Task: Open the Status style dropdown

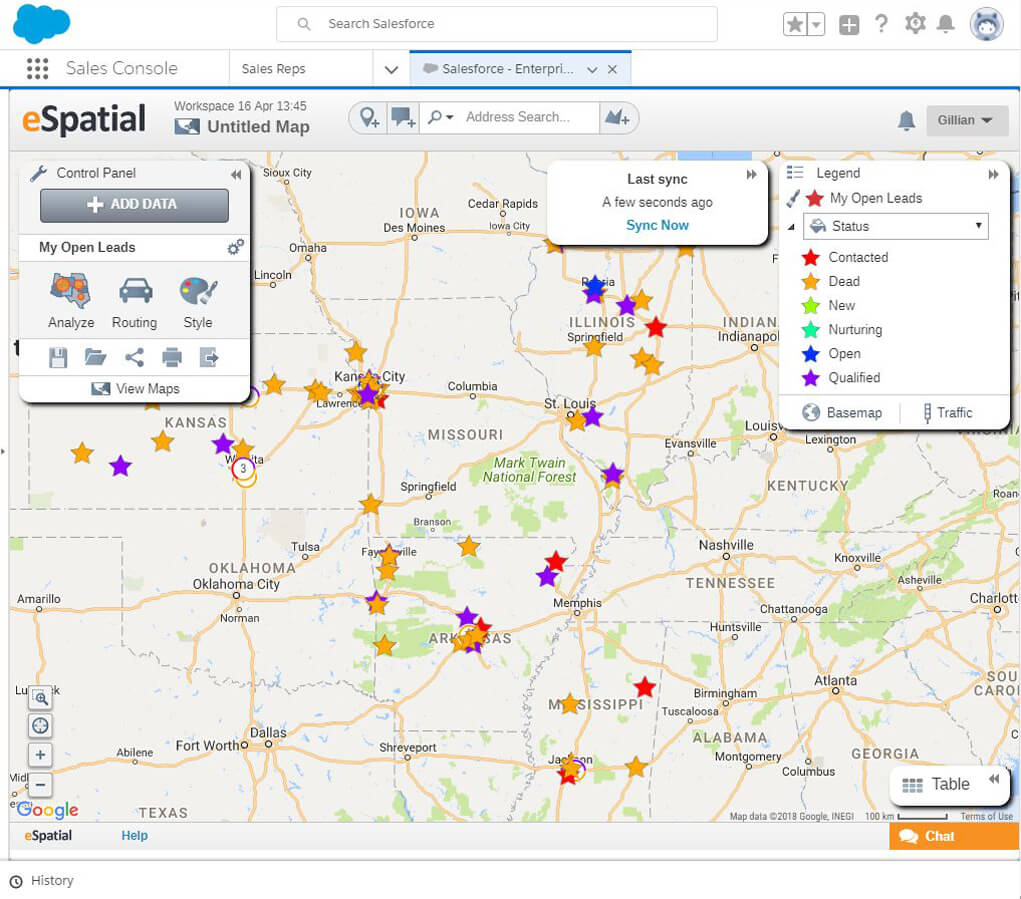Action: tap(896, 227)
